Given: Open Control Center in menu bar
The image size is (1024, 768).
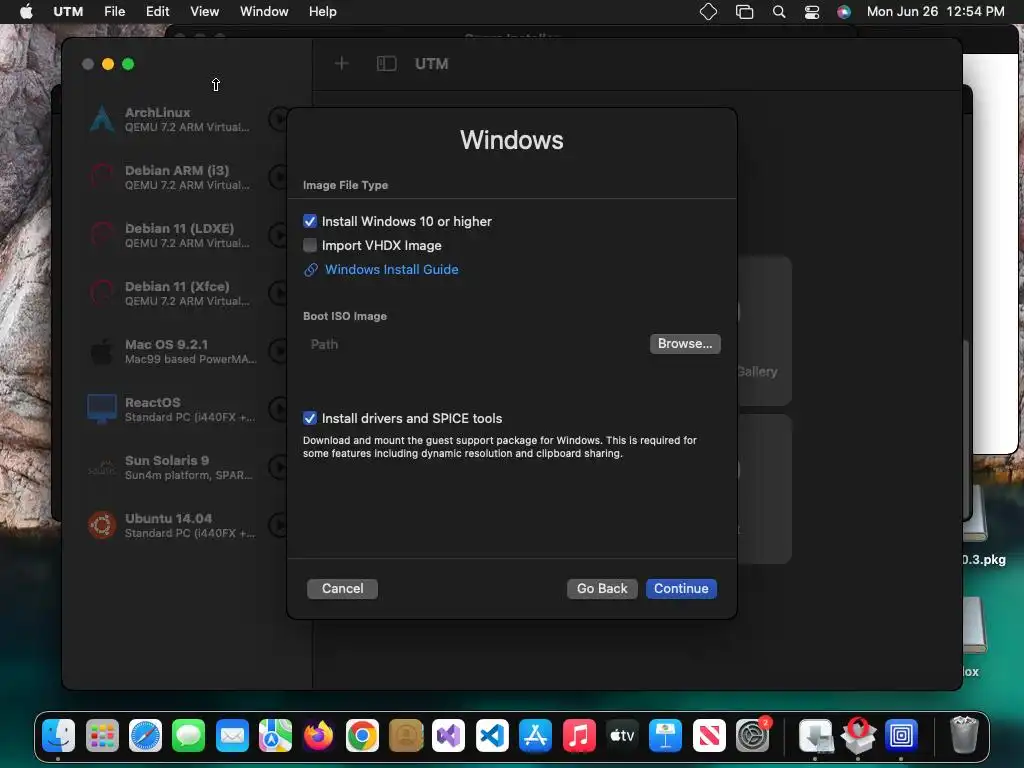Looking at the screenshot, I should tap(812, 12).
